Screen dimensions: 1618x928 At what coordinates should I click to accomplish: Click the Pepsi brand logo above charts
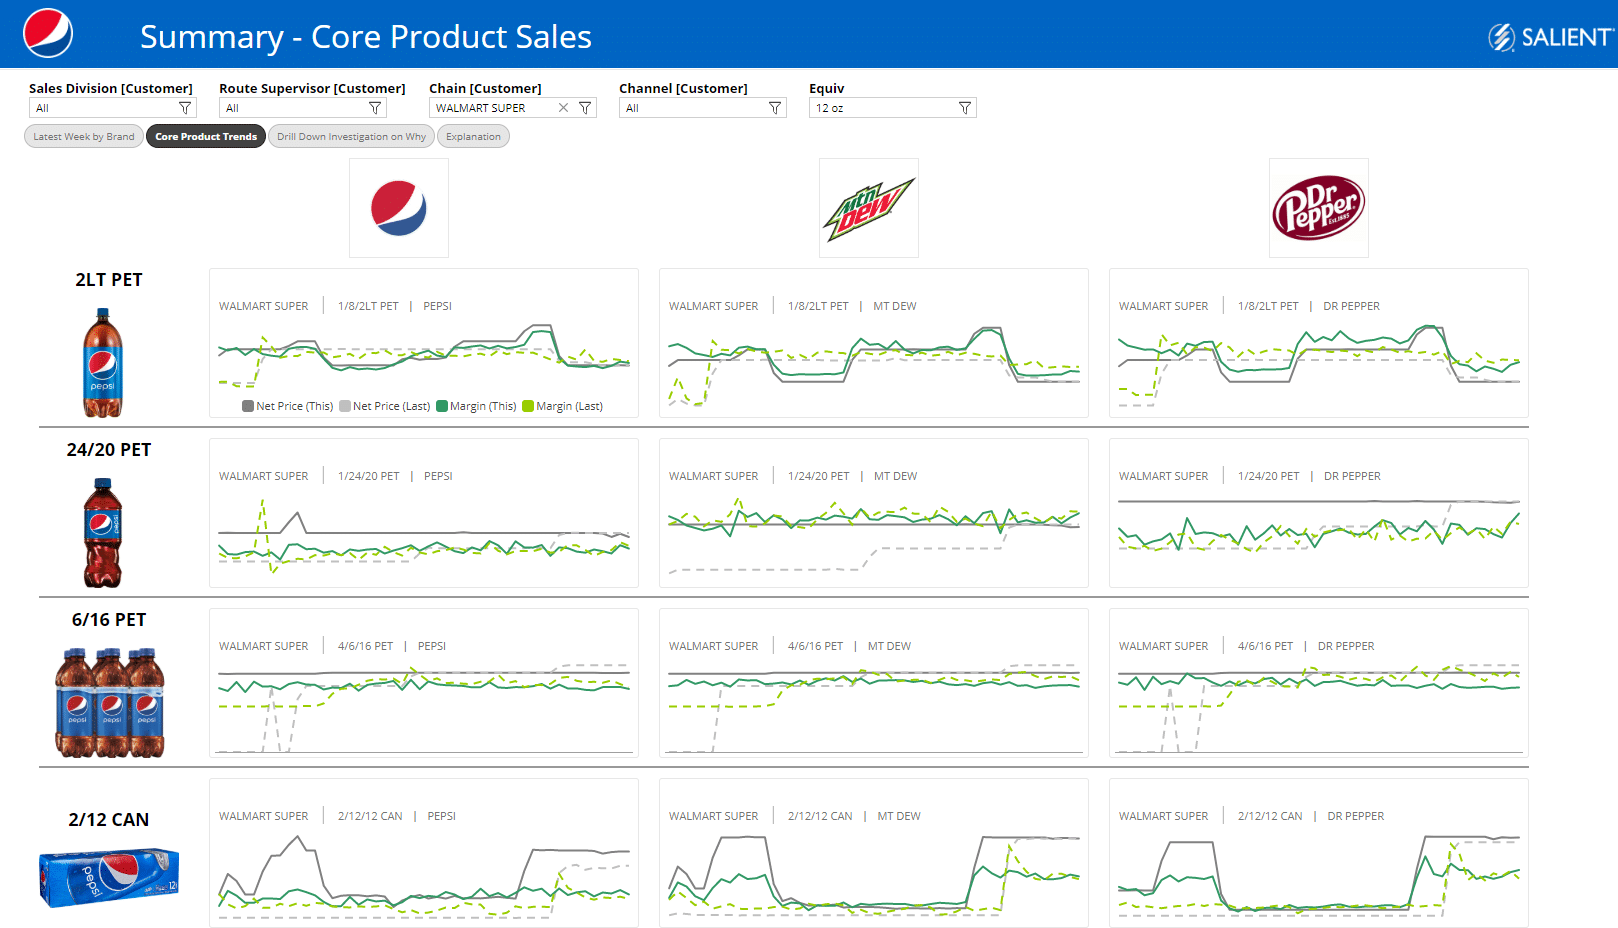tap(398, 208)
